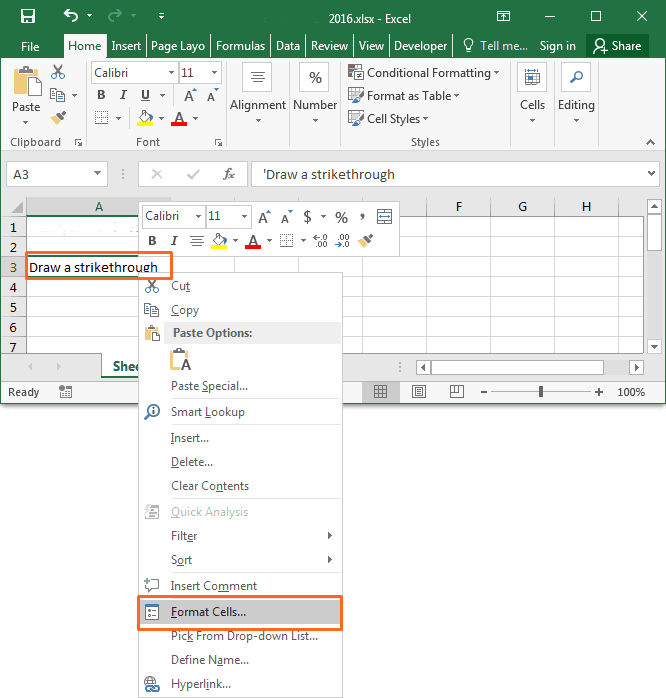
Task: Click Increase Font Size in mini toolbar
Action: tap(264, 217)
